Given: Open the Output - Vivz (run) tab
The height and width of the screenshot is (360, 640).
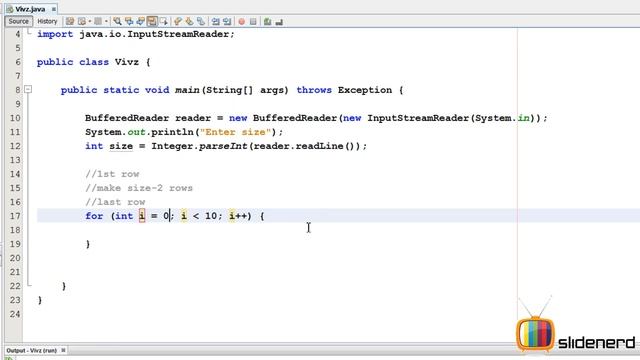Looking at the screenshot, I should [x=31, y=350].
